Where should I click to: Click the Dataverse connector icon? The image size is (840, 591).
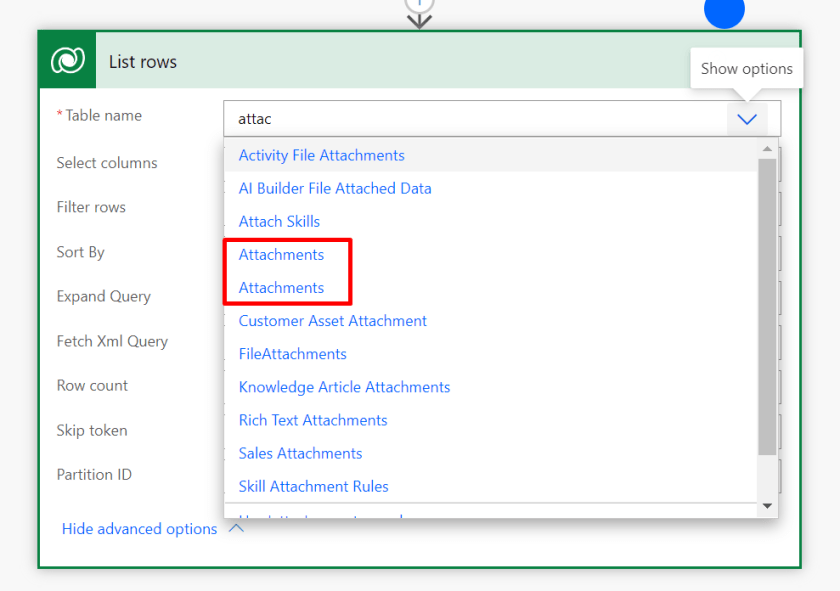[68, 61]
